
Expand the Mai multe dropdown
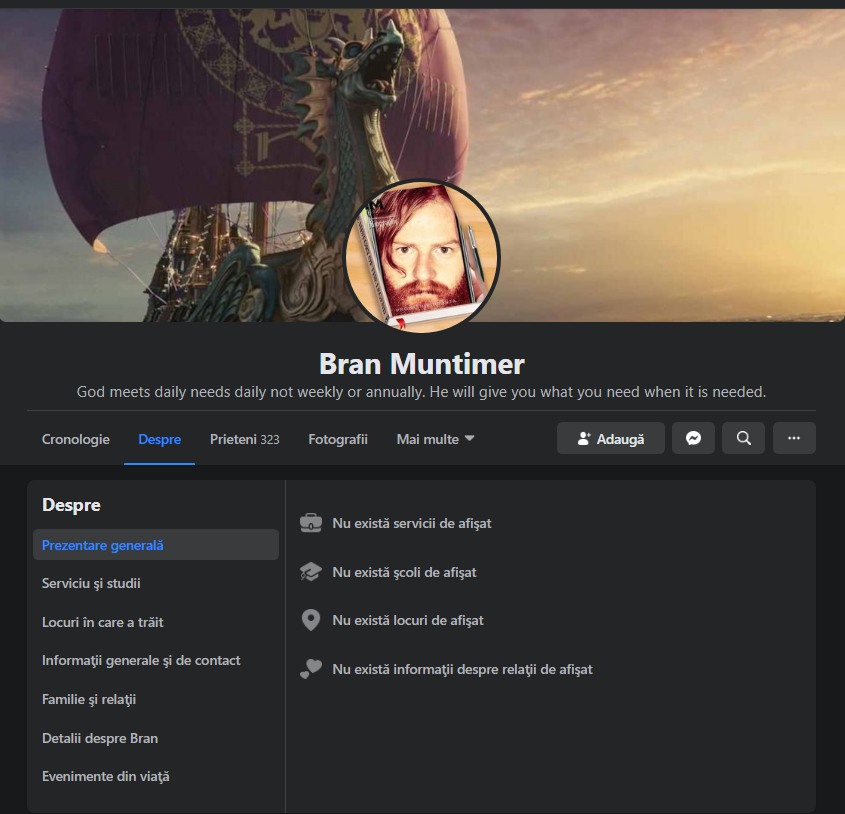[435, 439]
